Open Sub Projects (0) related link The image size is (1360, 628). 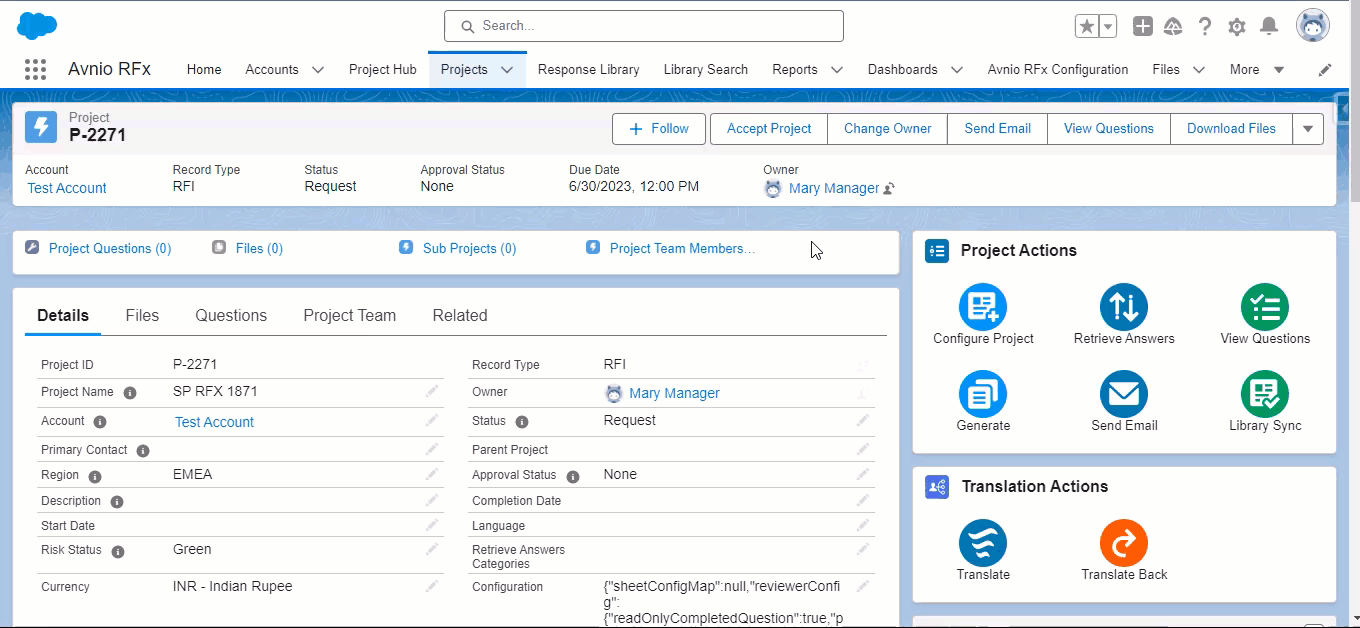[469, 248]
